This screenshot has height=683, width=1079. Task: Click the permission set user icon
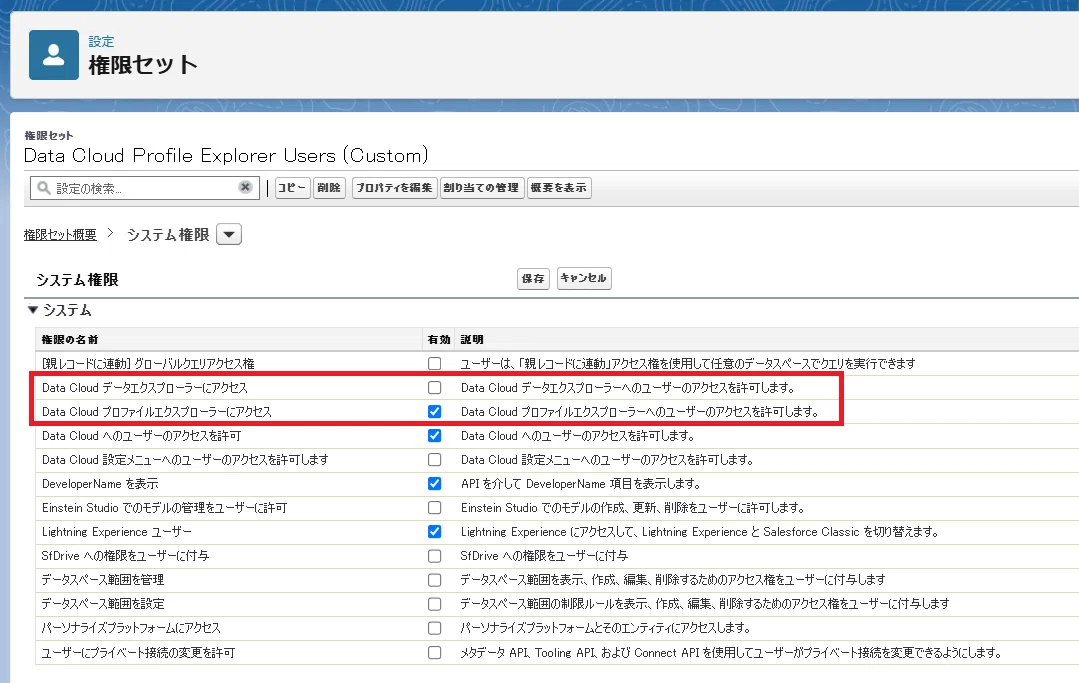(54, 55)
